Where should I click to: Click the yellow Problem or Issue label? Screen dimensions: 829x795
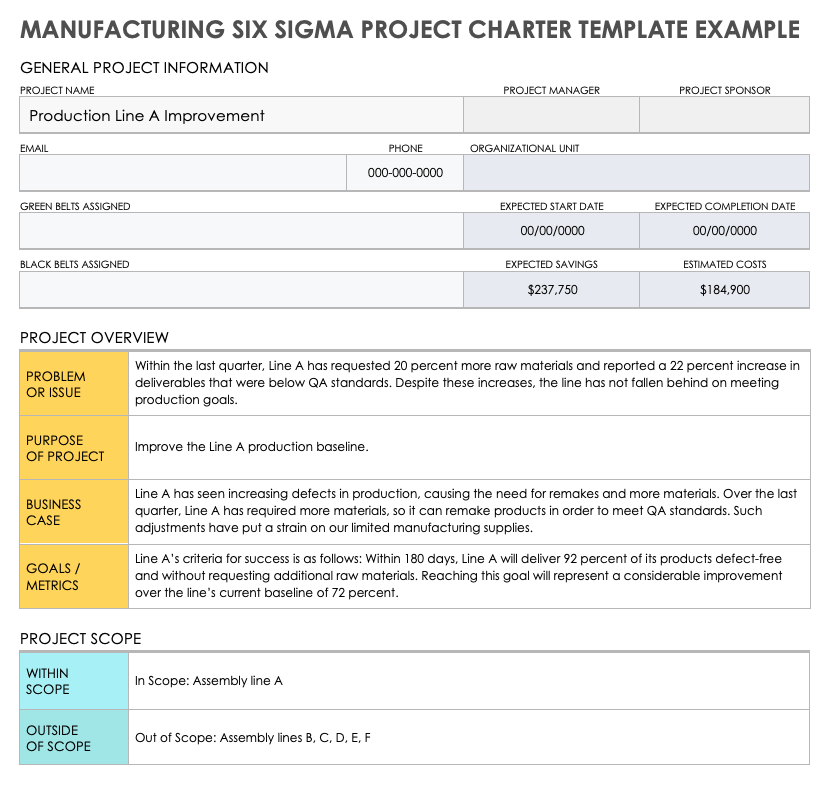pyautogui.click(x=74, y=384)
